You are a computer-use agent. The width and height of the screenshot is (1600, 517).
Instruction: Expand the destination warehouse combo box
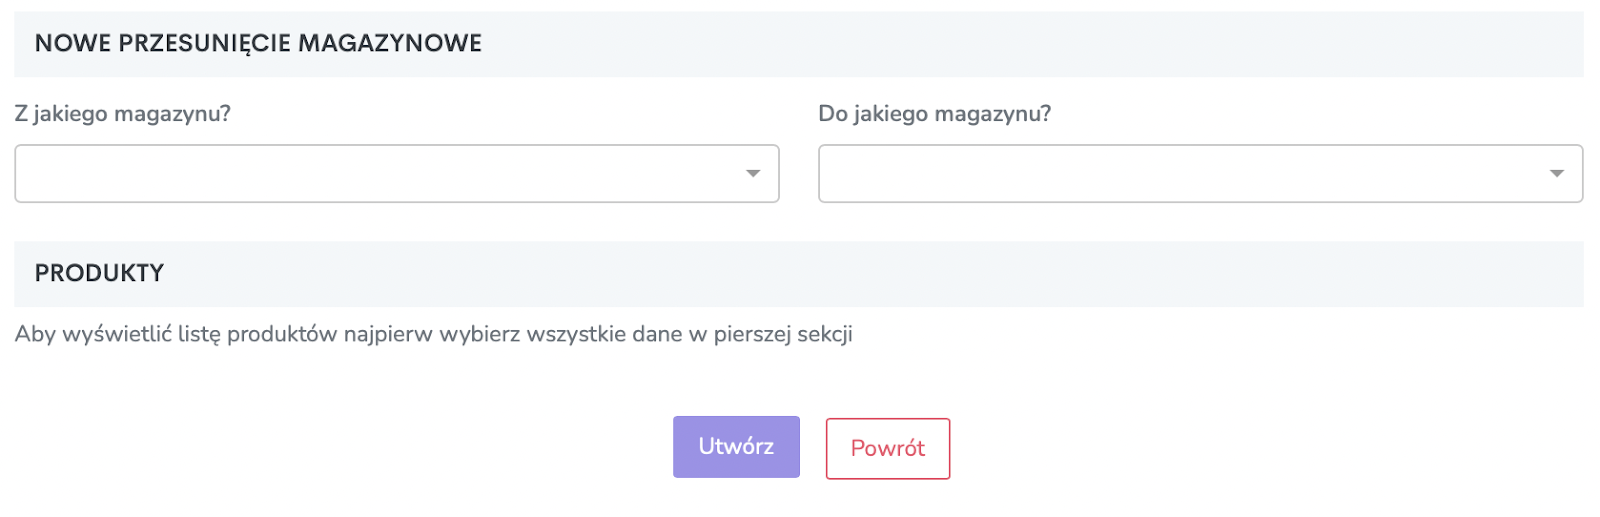(1200, 174)
